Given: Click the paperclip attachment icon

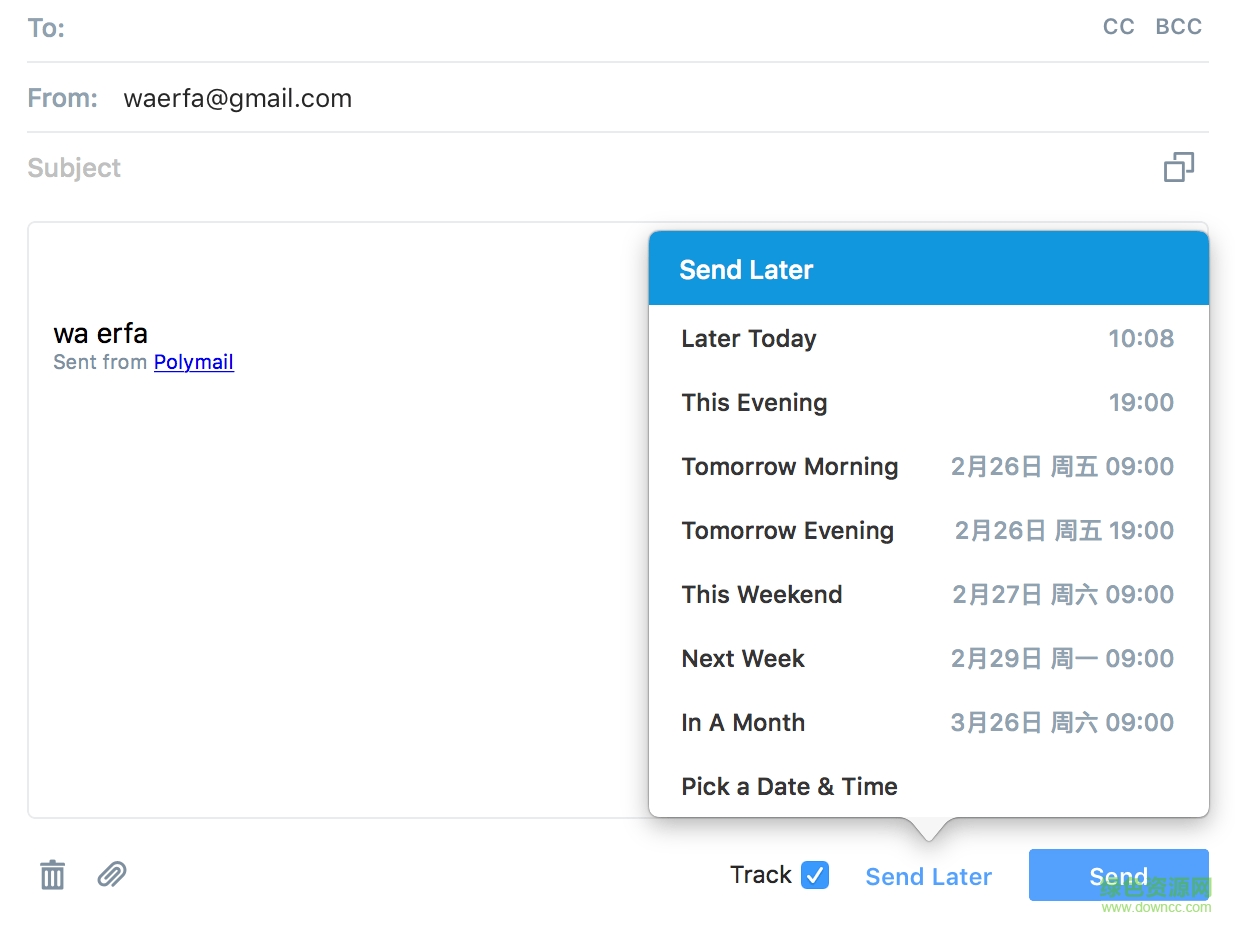Looking at the screenshot, I should [112, 875].
